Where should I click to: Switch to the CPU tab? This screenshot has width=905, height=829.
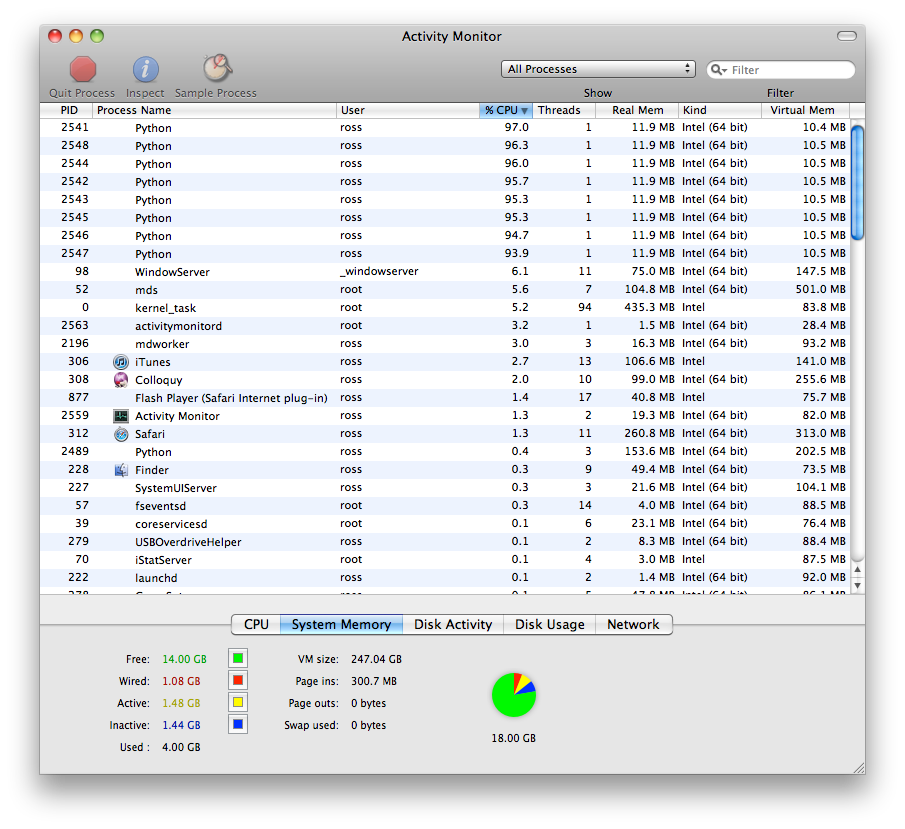256,624
